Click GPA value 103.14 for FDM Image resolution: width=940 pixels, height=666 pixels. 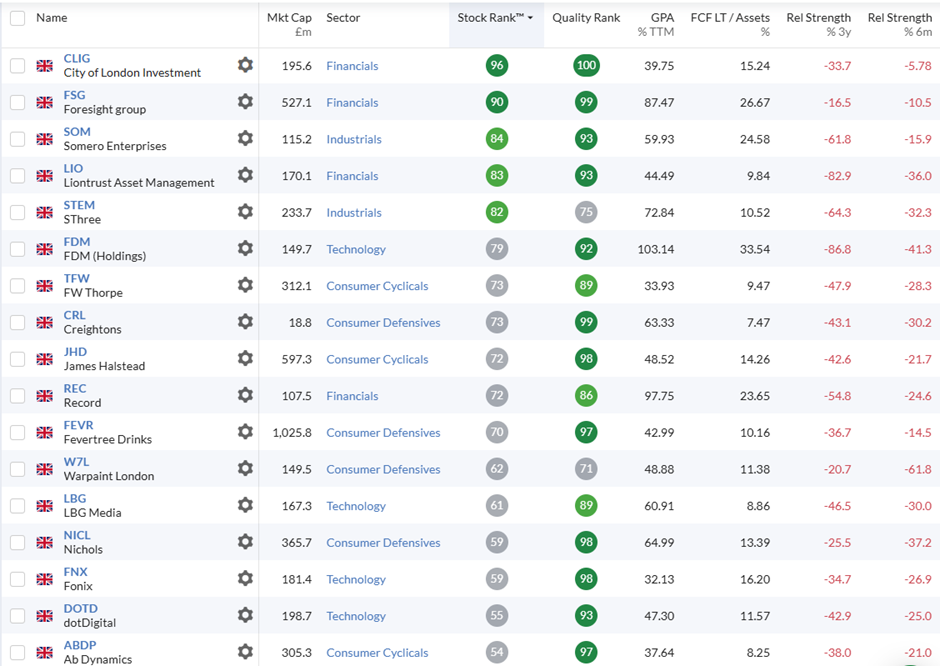click(x=656, y=249)
